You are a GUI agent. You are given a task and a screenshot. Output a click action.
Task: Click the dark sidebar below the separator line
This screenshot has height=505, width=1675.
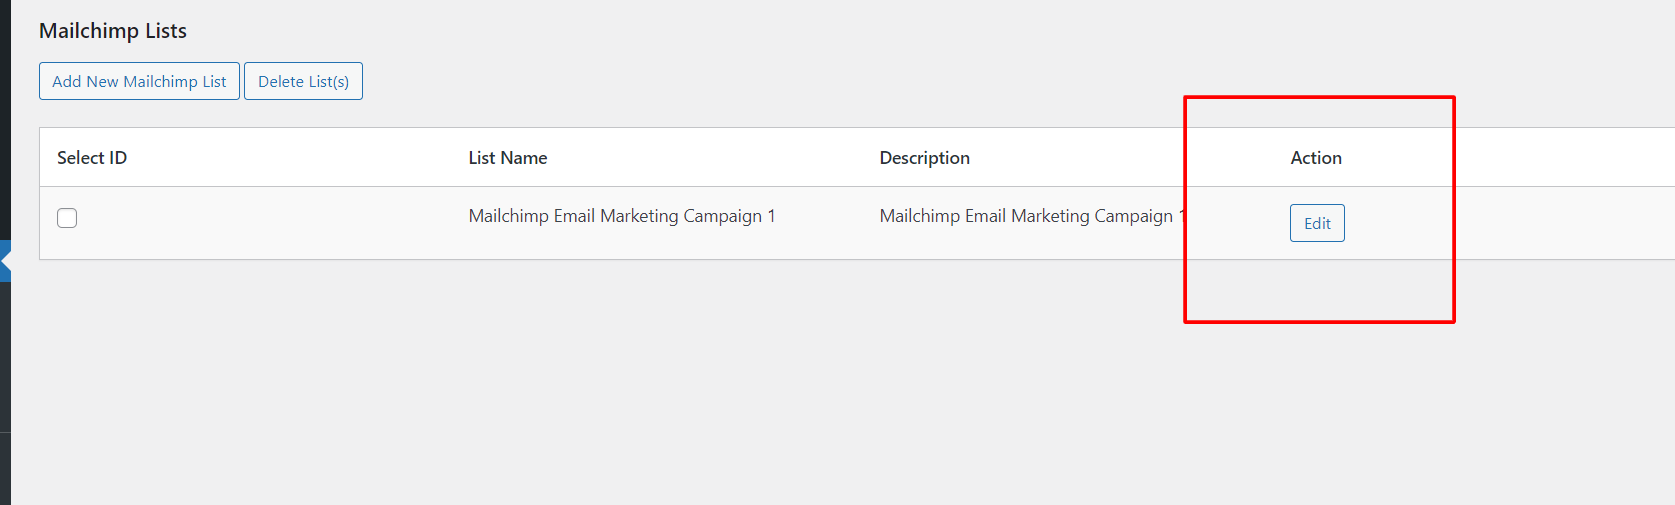[x=5, y=468]
